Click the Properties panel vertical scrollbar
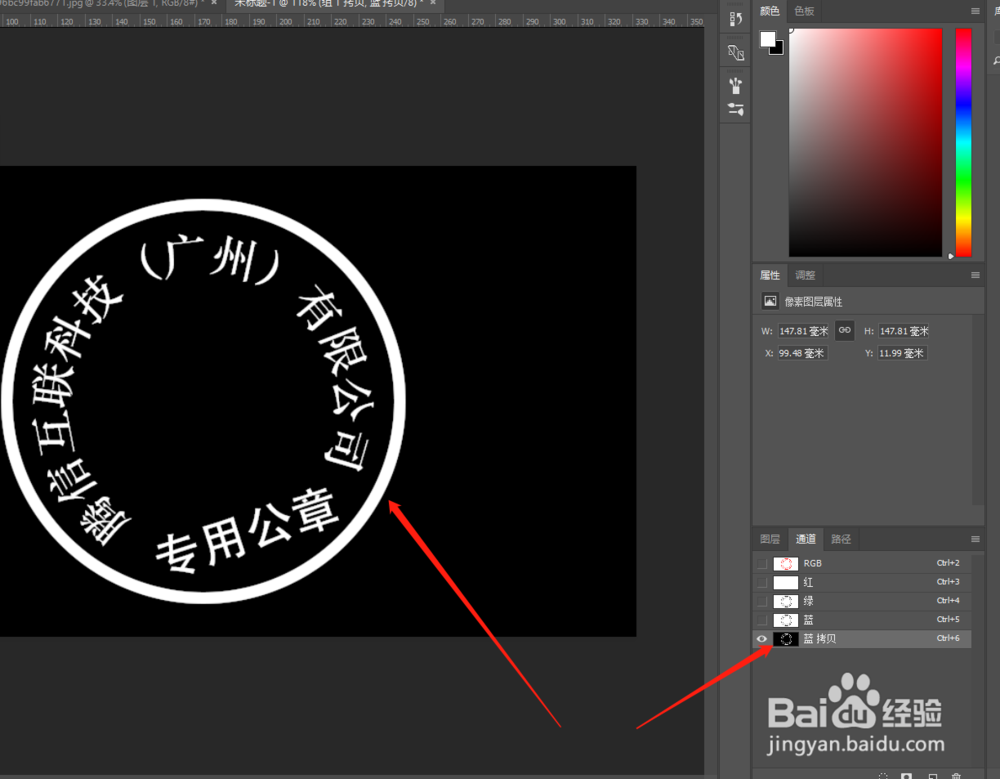This screenshot has width=1000, height=779. [x=978, y=408]
